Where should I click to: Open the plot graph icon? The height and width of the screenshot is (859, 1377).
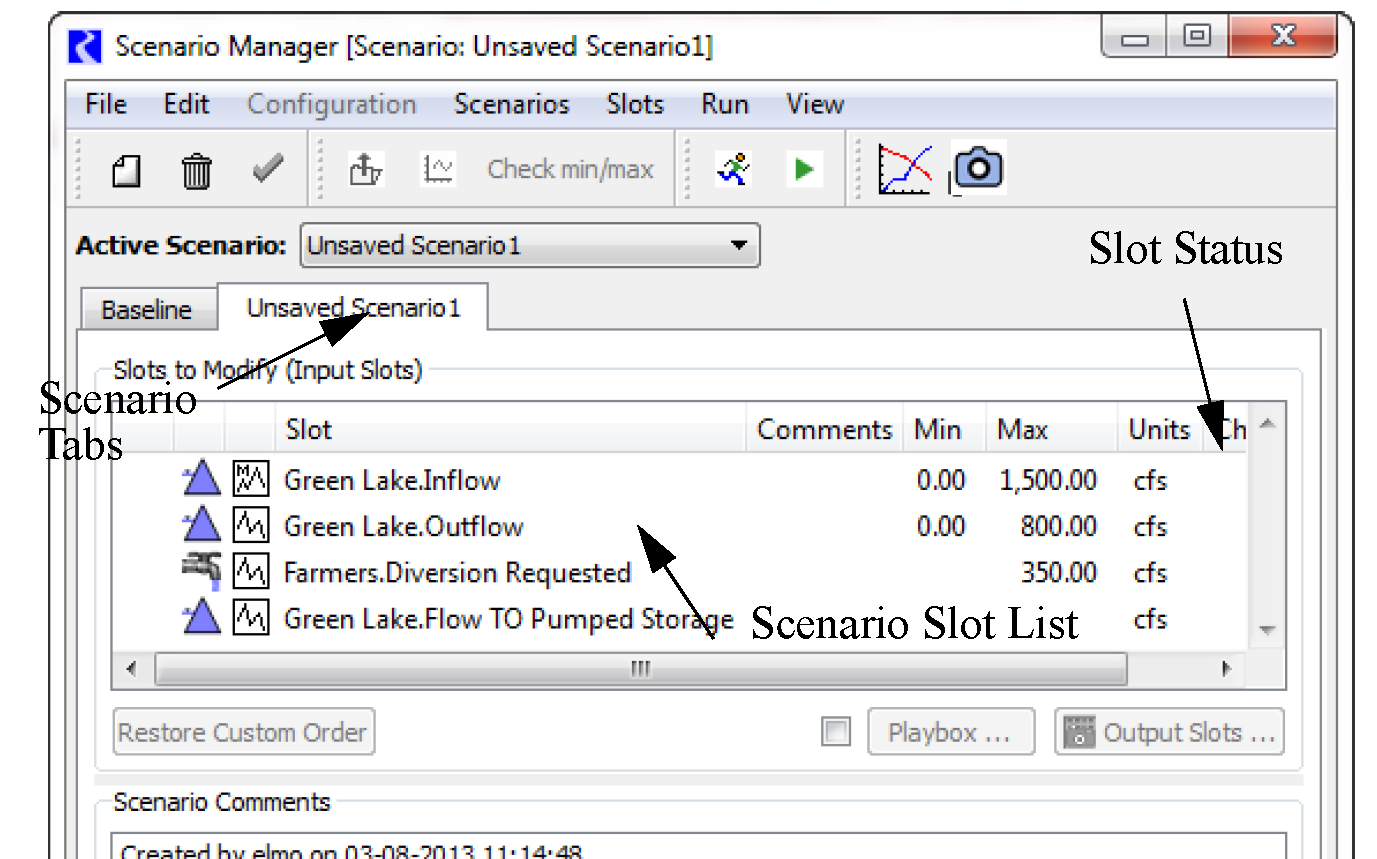coord(904,169)
